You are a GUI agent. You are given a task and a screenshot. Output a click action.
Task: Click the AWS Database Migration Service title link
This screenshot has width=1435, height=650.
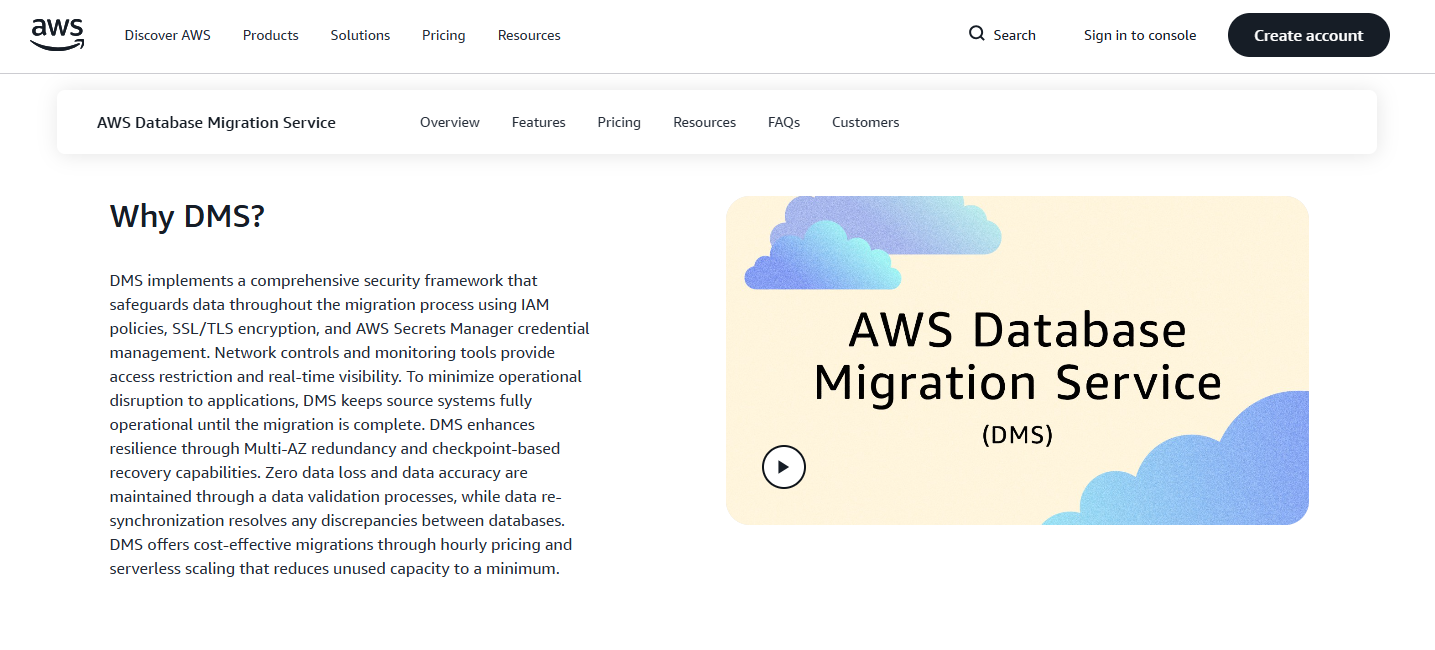point(216,122)
